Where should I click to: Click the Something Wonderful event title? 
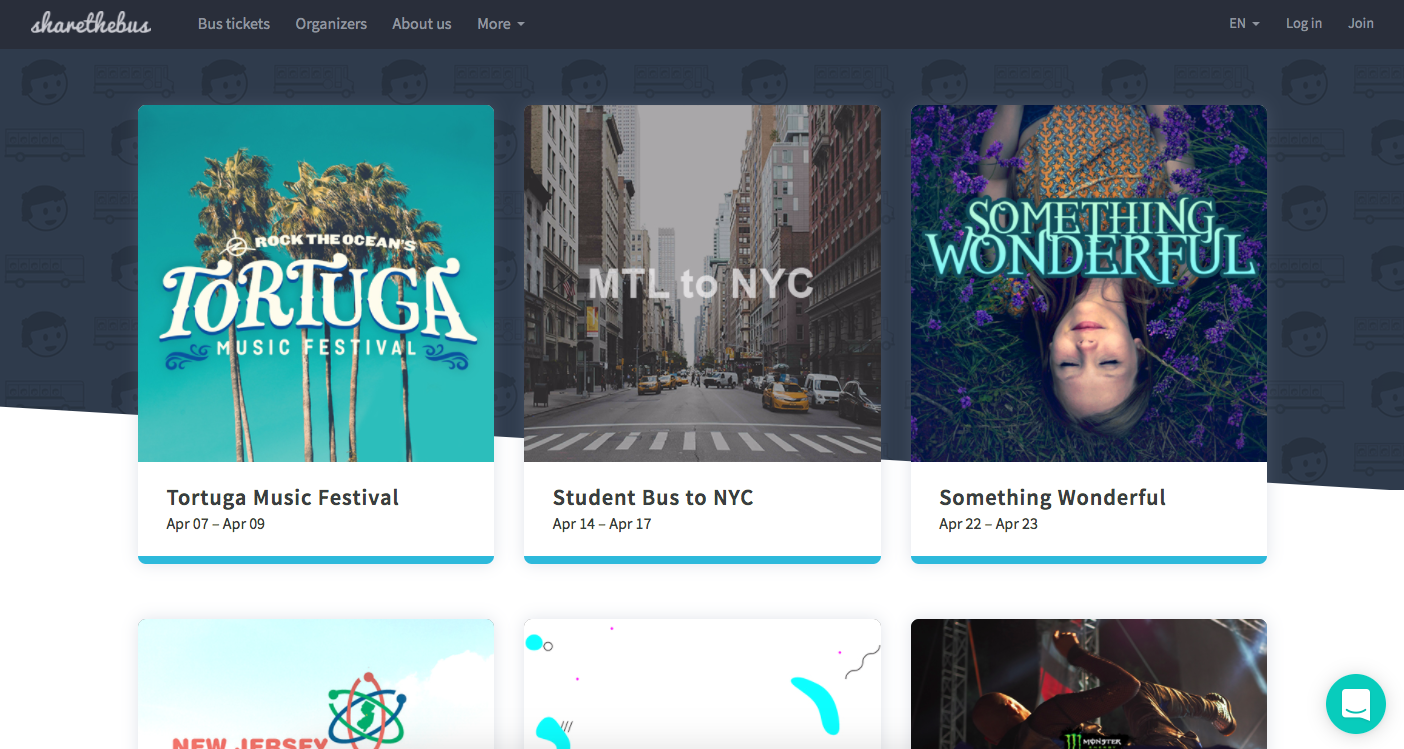click(x=1052, y=498)
